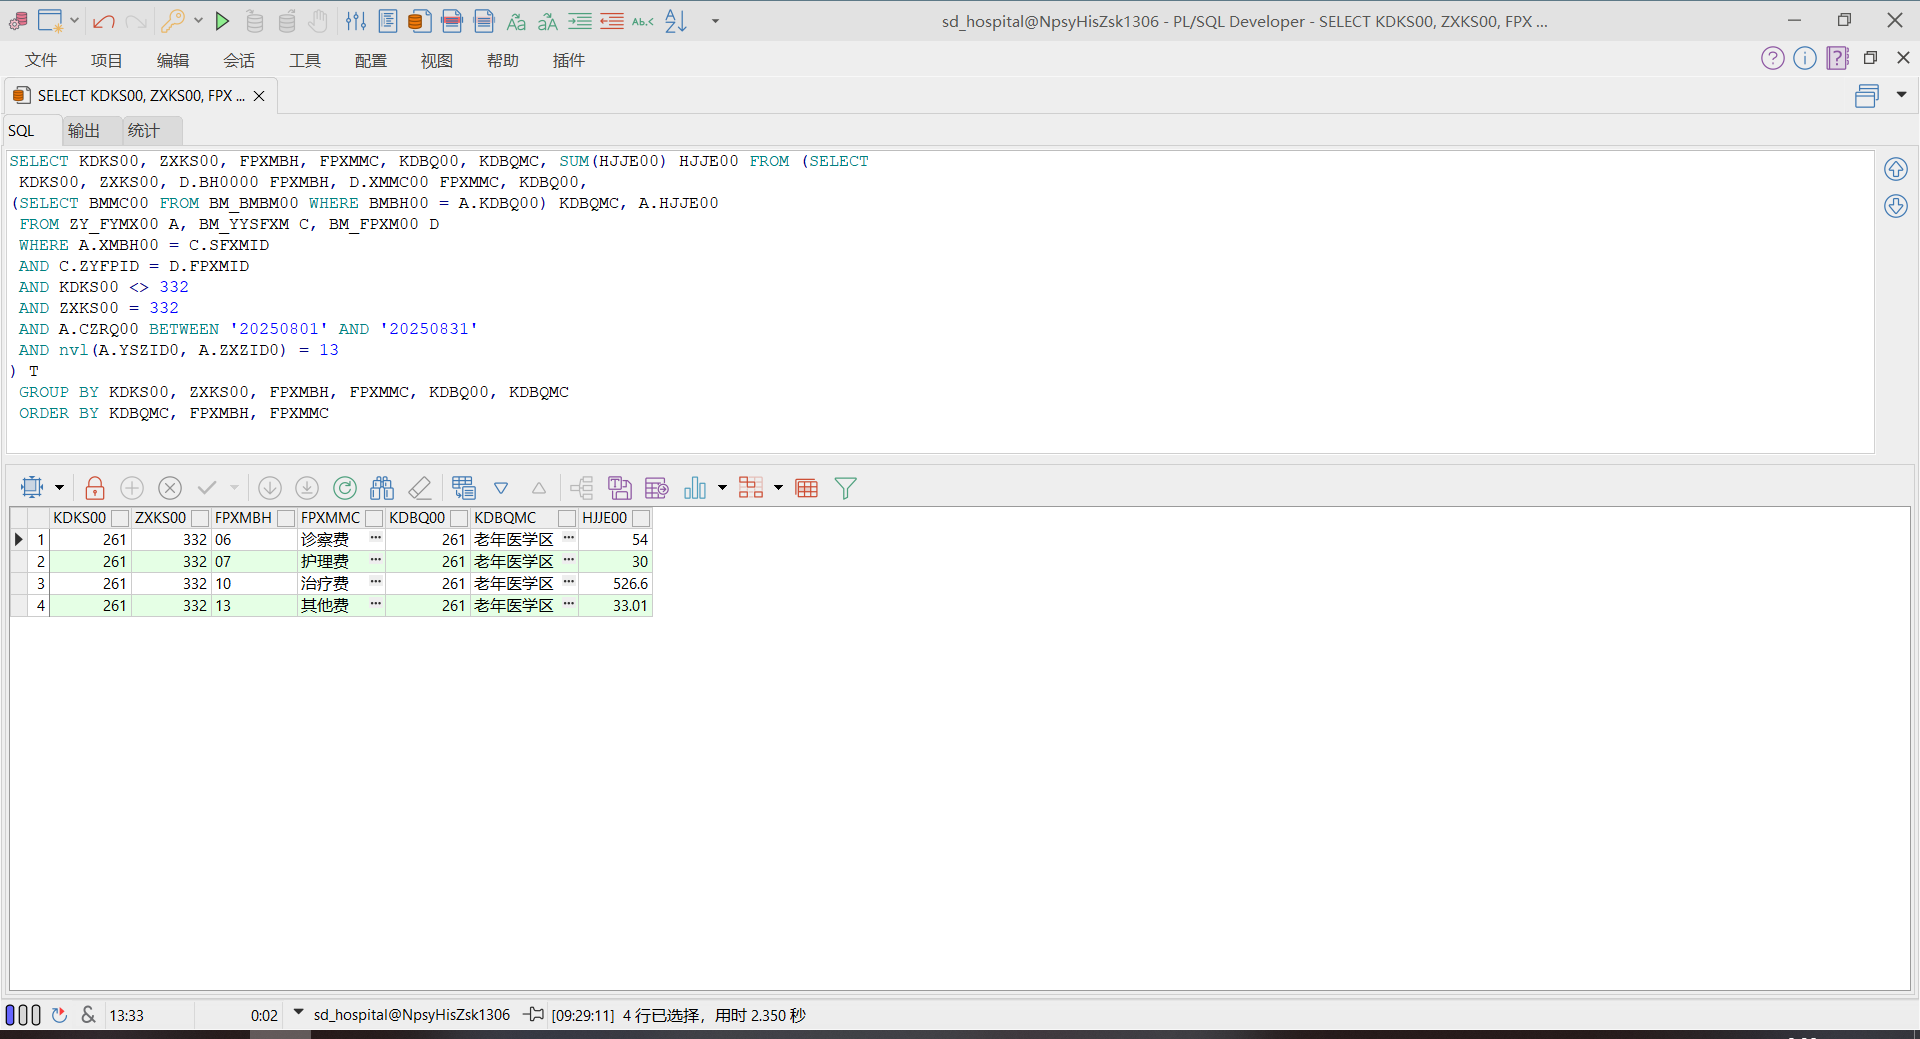Click the undo arrow in the top toolbar

tap(103, 21)
